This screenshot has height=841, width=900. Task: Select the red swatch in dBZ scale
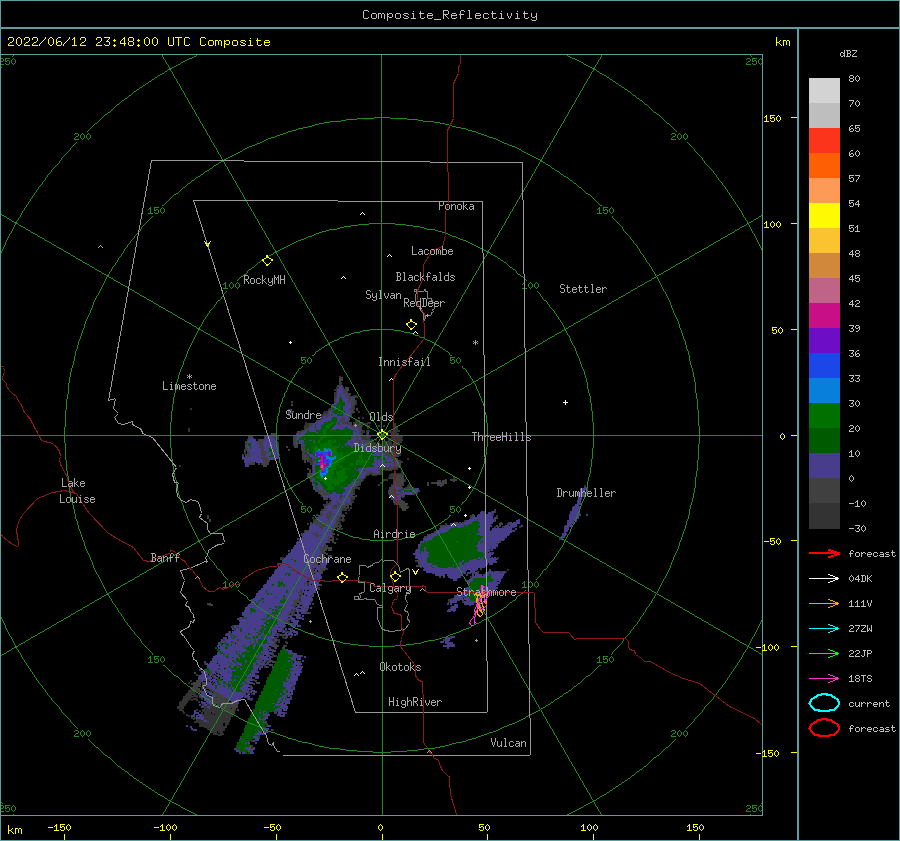click(x=824, y=141)
